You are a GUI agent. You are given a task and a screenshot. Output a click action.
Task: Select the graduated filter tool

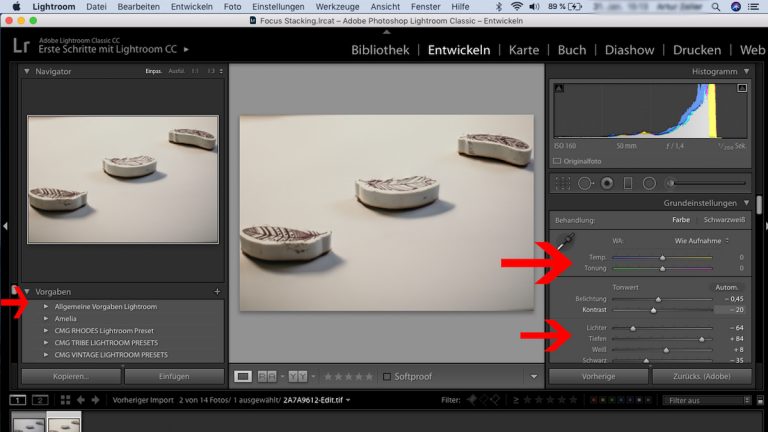[x=627, y=183]
